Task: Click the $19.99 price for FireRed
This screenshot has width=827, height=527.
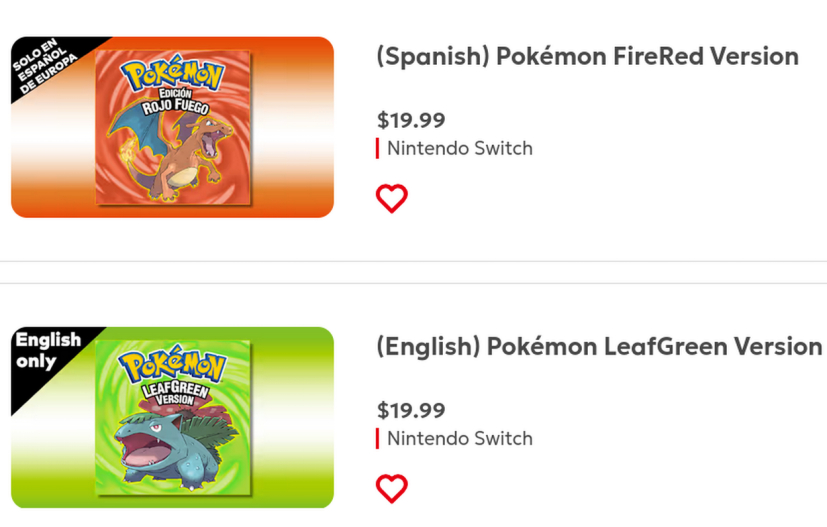Action: pyautogui.click(x=411, y=120)
